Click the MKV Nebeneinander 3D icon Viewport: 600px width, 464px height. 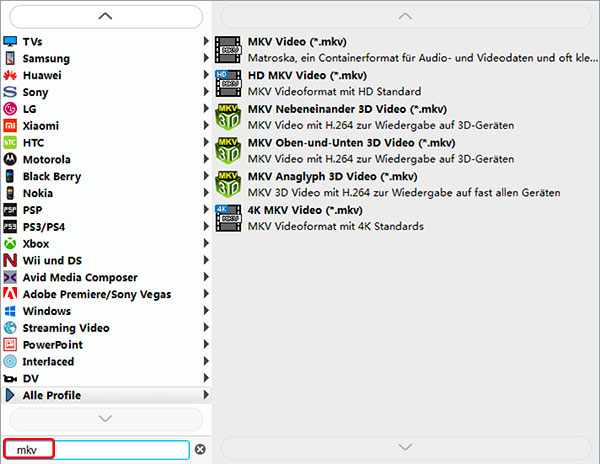click(228, 117)
